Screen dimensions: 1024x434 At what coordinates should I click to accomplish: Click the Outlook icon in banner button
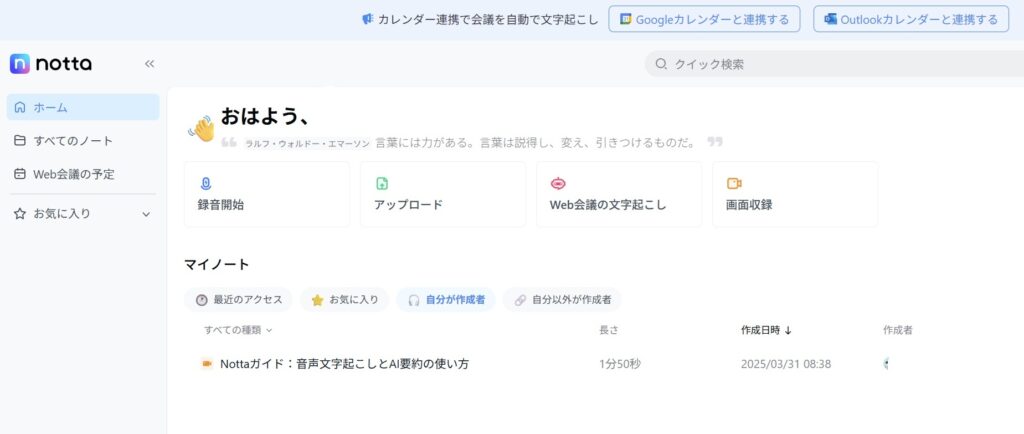[831, 19]
